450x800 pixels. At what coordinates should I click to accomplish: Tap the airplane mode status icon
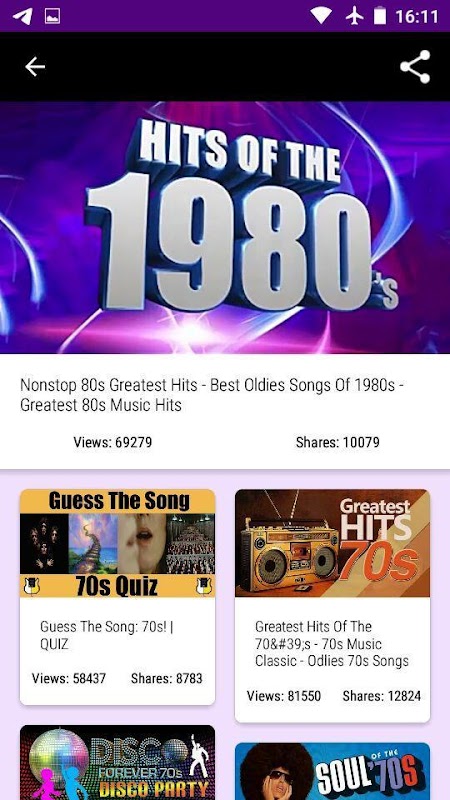point(354,16)
